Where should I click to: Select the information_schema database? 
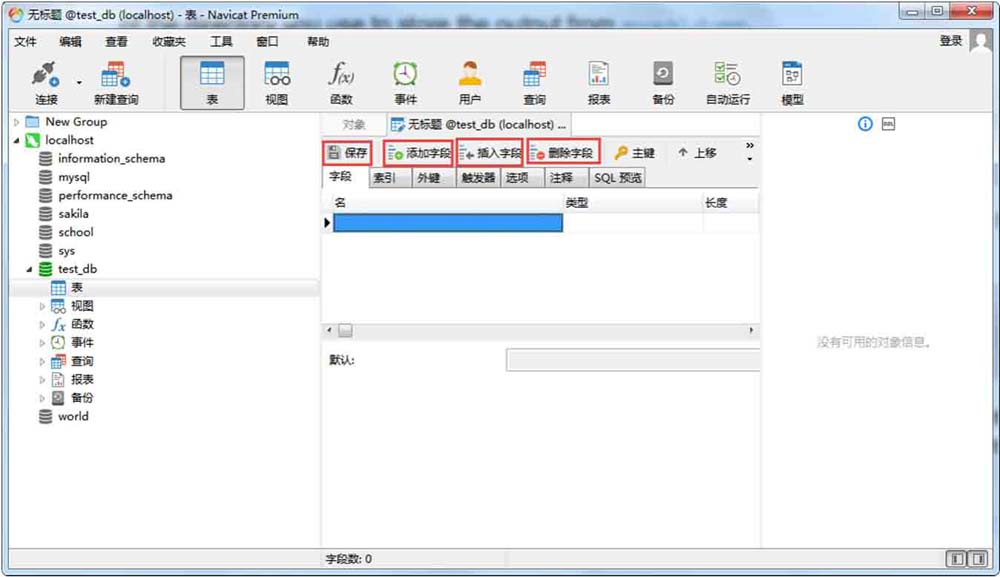point(111,159)
